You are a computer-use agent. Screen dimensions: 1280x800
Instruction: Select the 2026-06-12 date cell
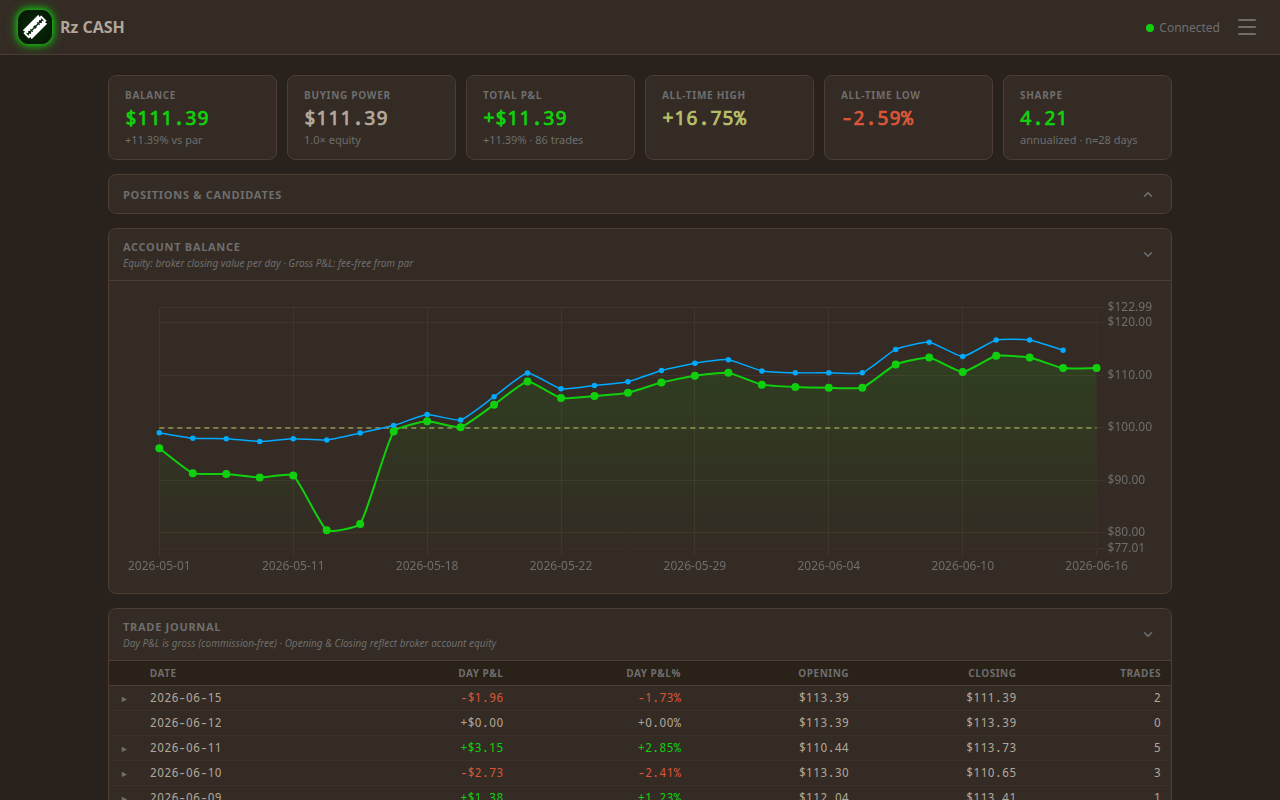(x=185, y=723)
